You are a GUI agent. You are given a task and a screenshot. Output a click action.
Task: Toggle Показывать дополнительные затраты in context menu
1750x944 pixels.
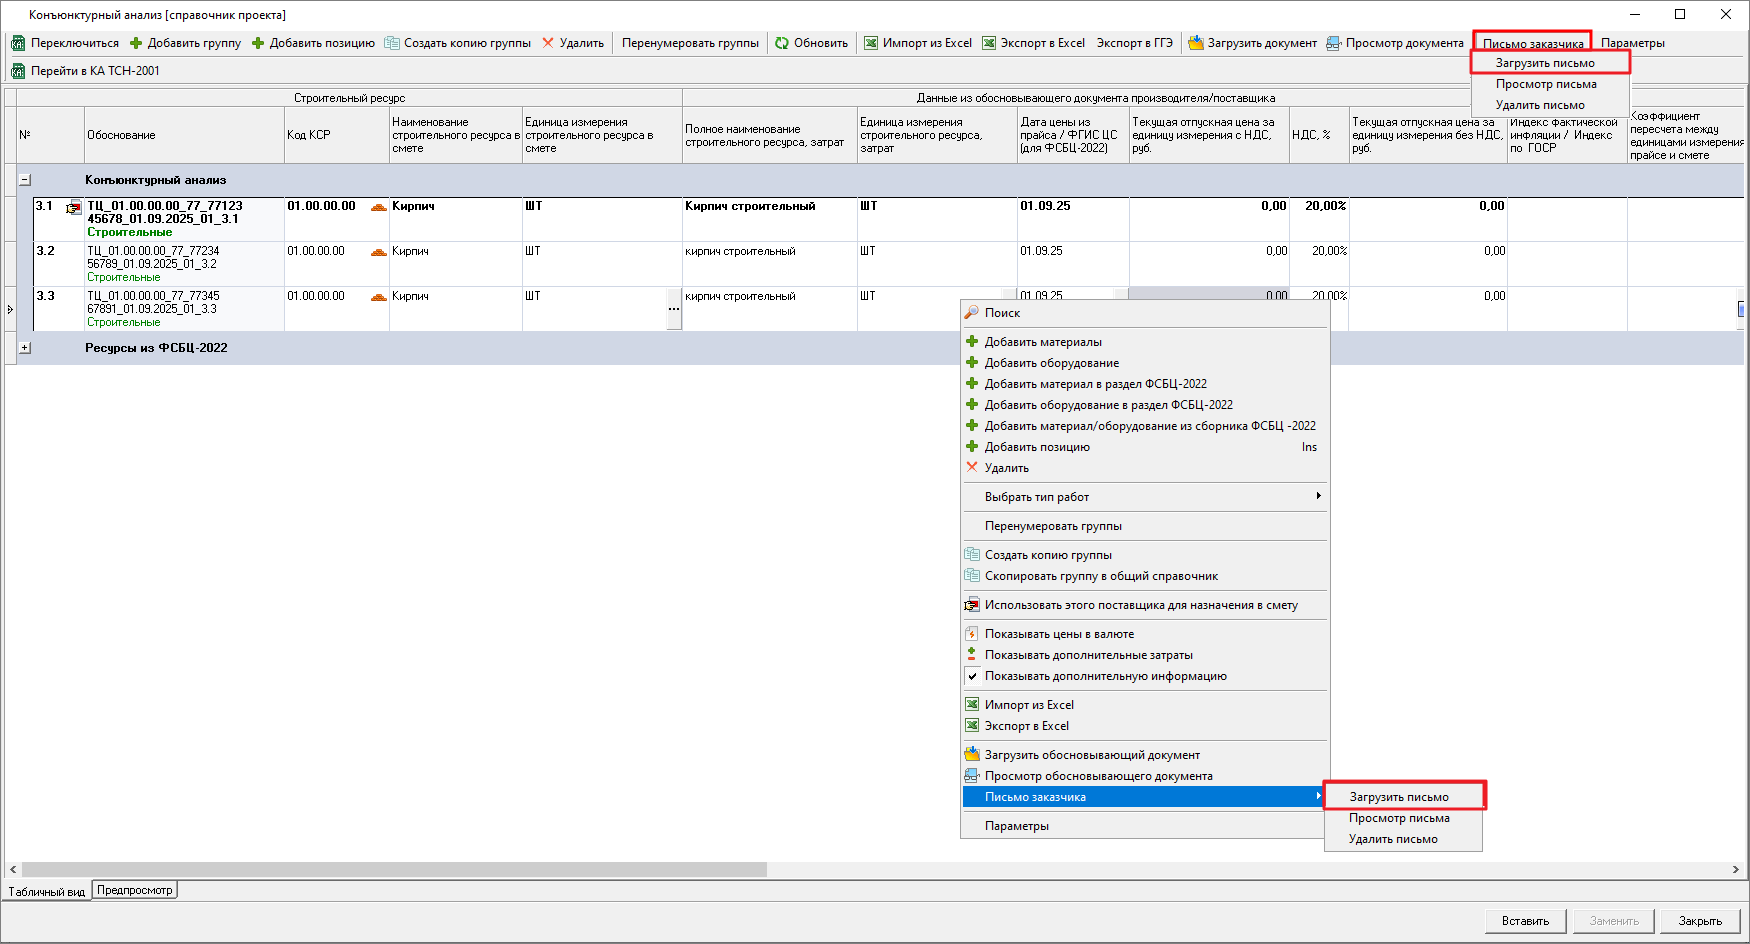coord(1088,655)
